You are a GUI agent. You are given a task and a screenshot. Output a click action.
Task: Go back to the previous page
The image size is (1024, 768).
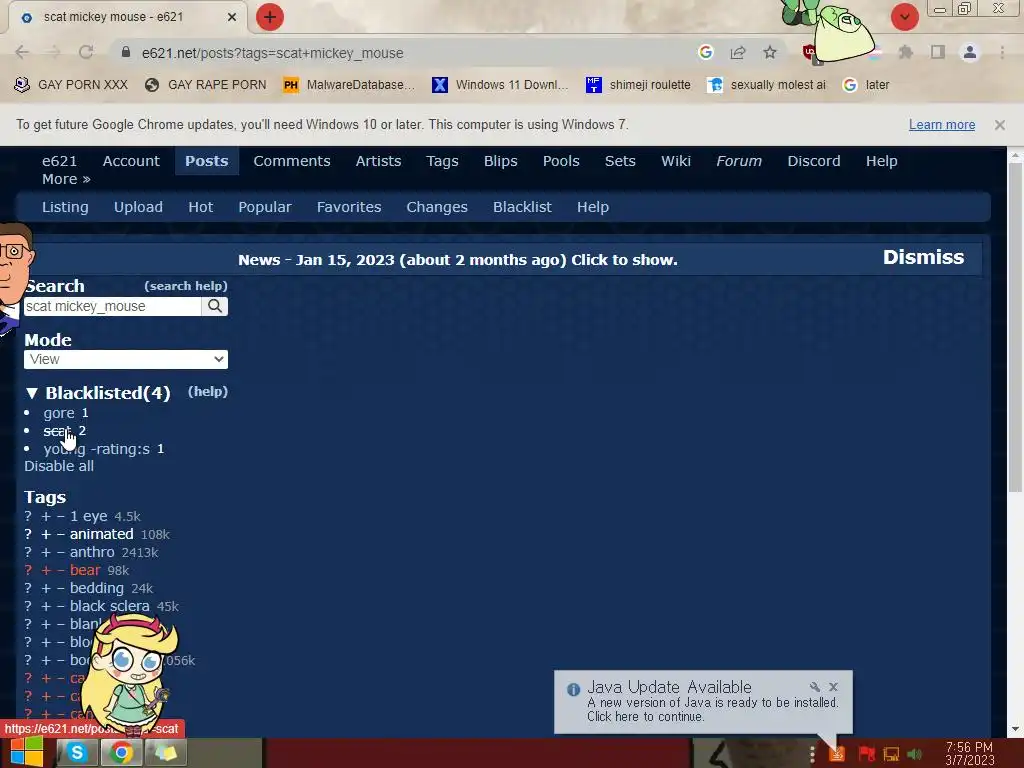pos(22,53)
